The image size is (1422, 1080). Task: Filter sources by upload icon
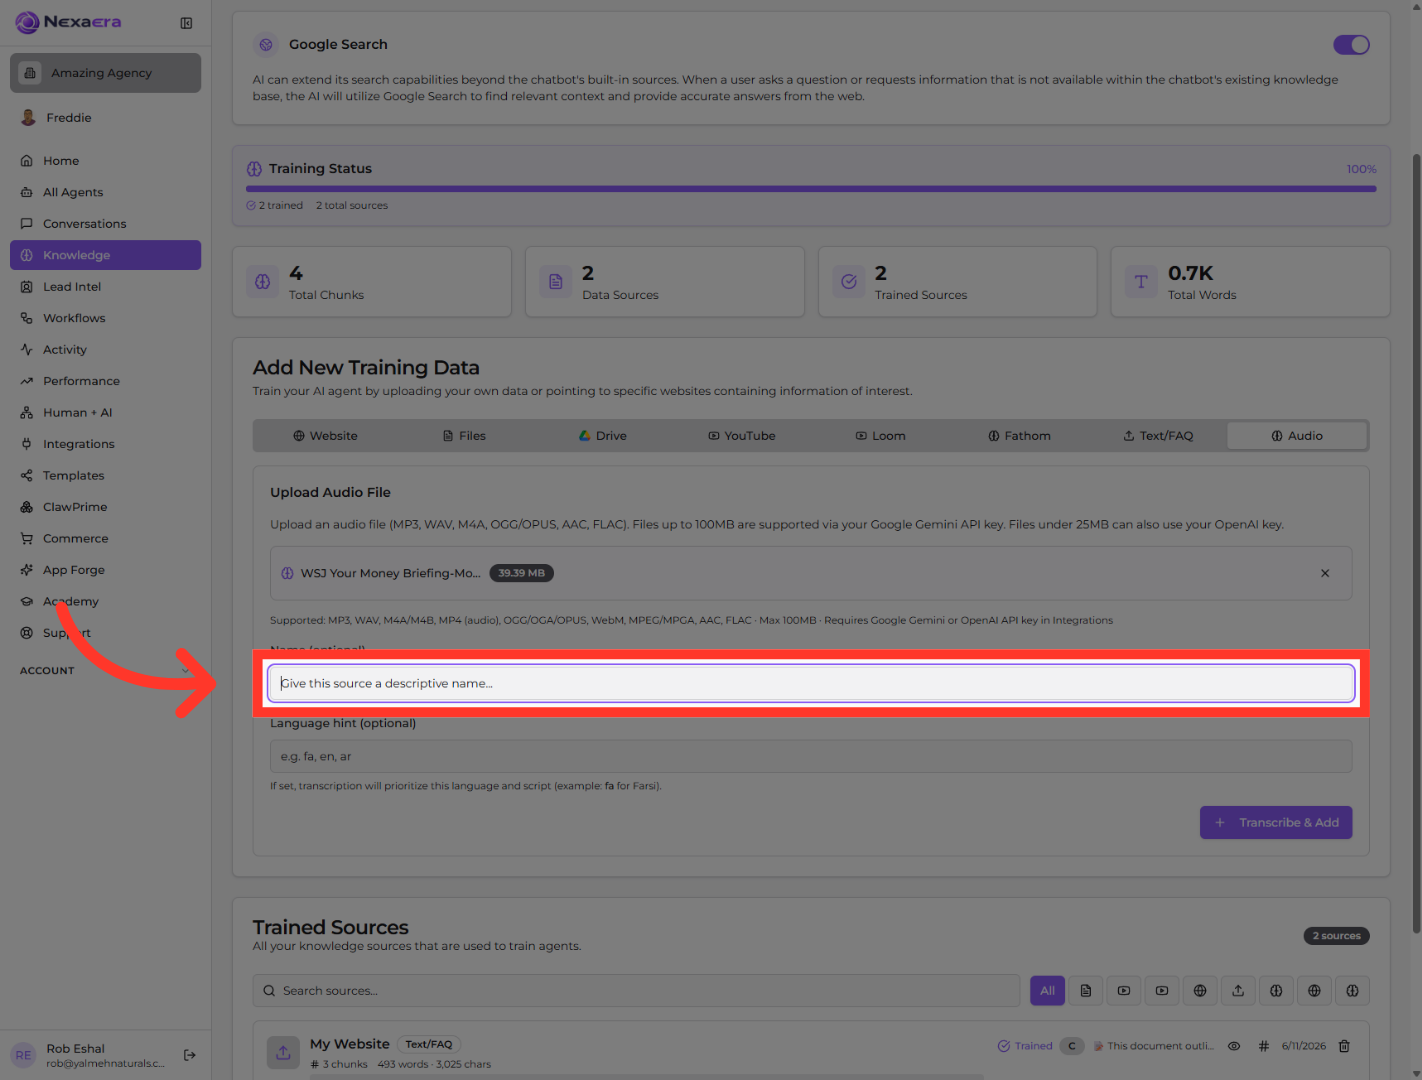1238,991
